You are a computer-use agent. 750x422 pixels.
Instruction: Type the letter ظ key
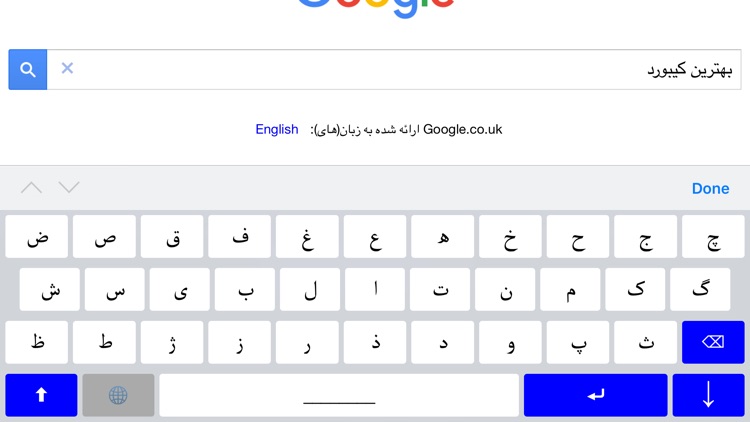click(x=37, y=342)
